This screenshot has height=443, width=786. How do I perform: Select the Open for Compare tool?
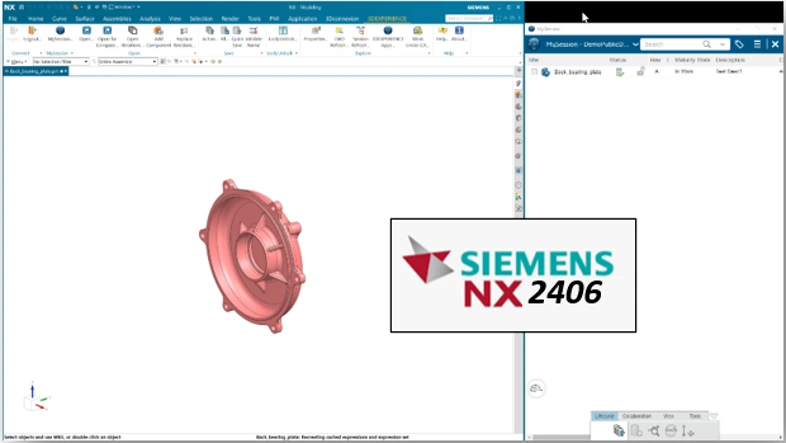pyautogui.click(x=107, y=31)
